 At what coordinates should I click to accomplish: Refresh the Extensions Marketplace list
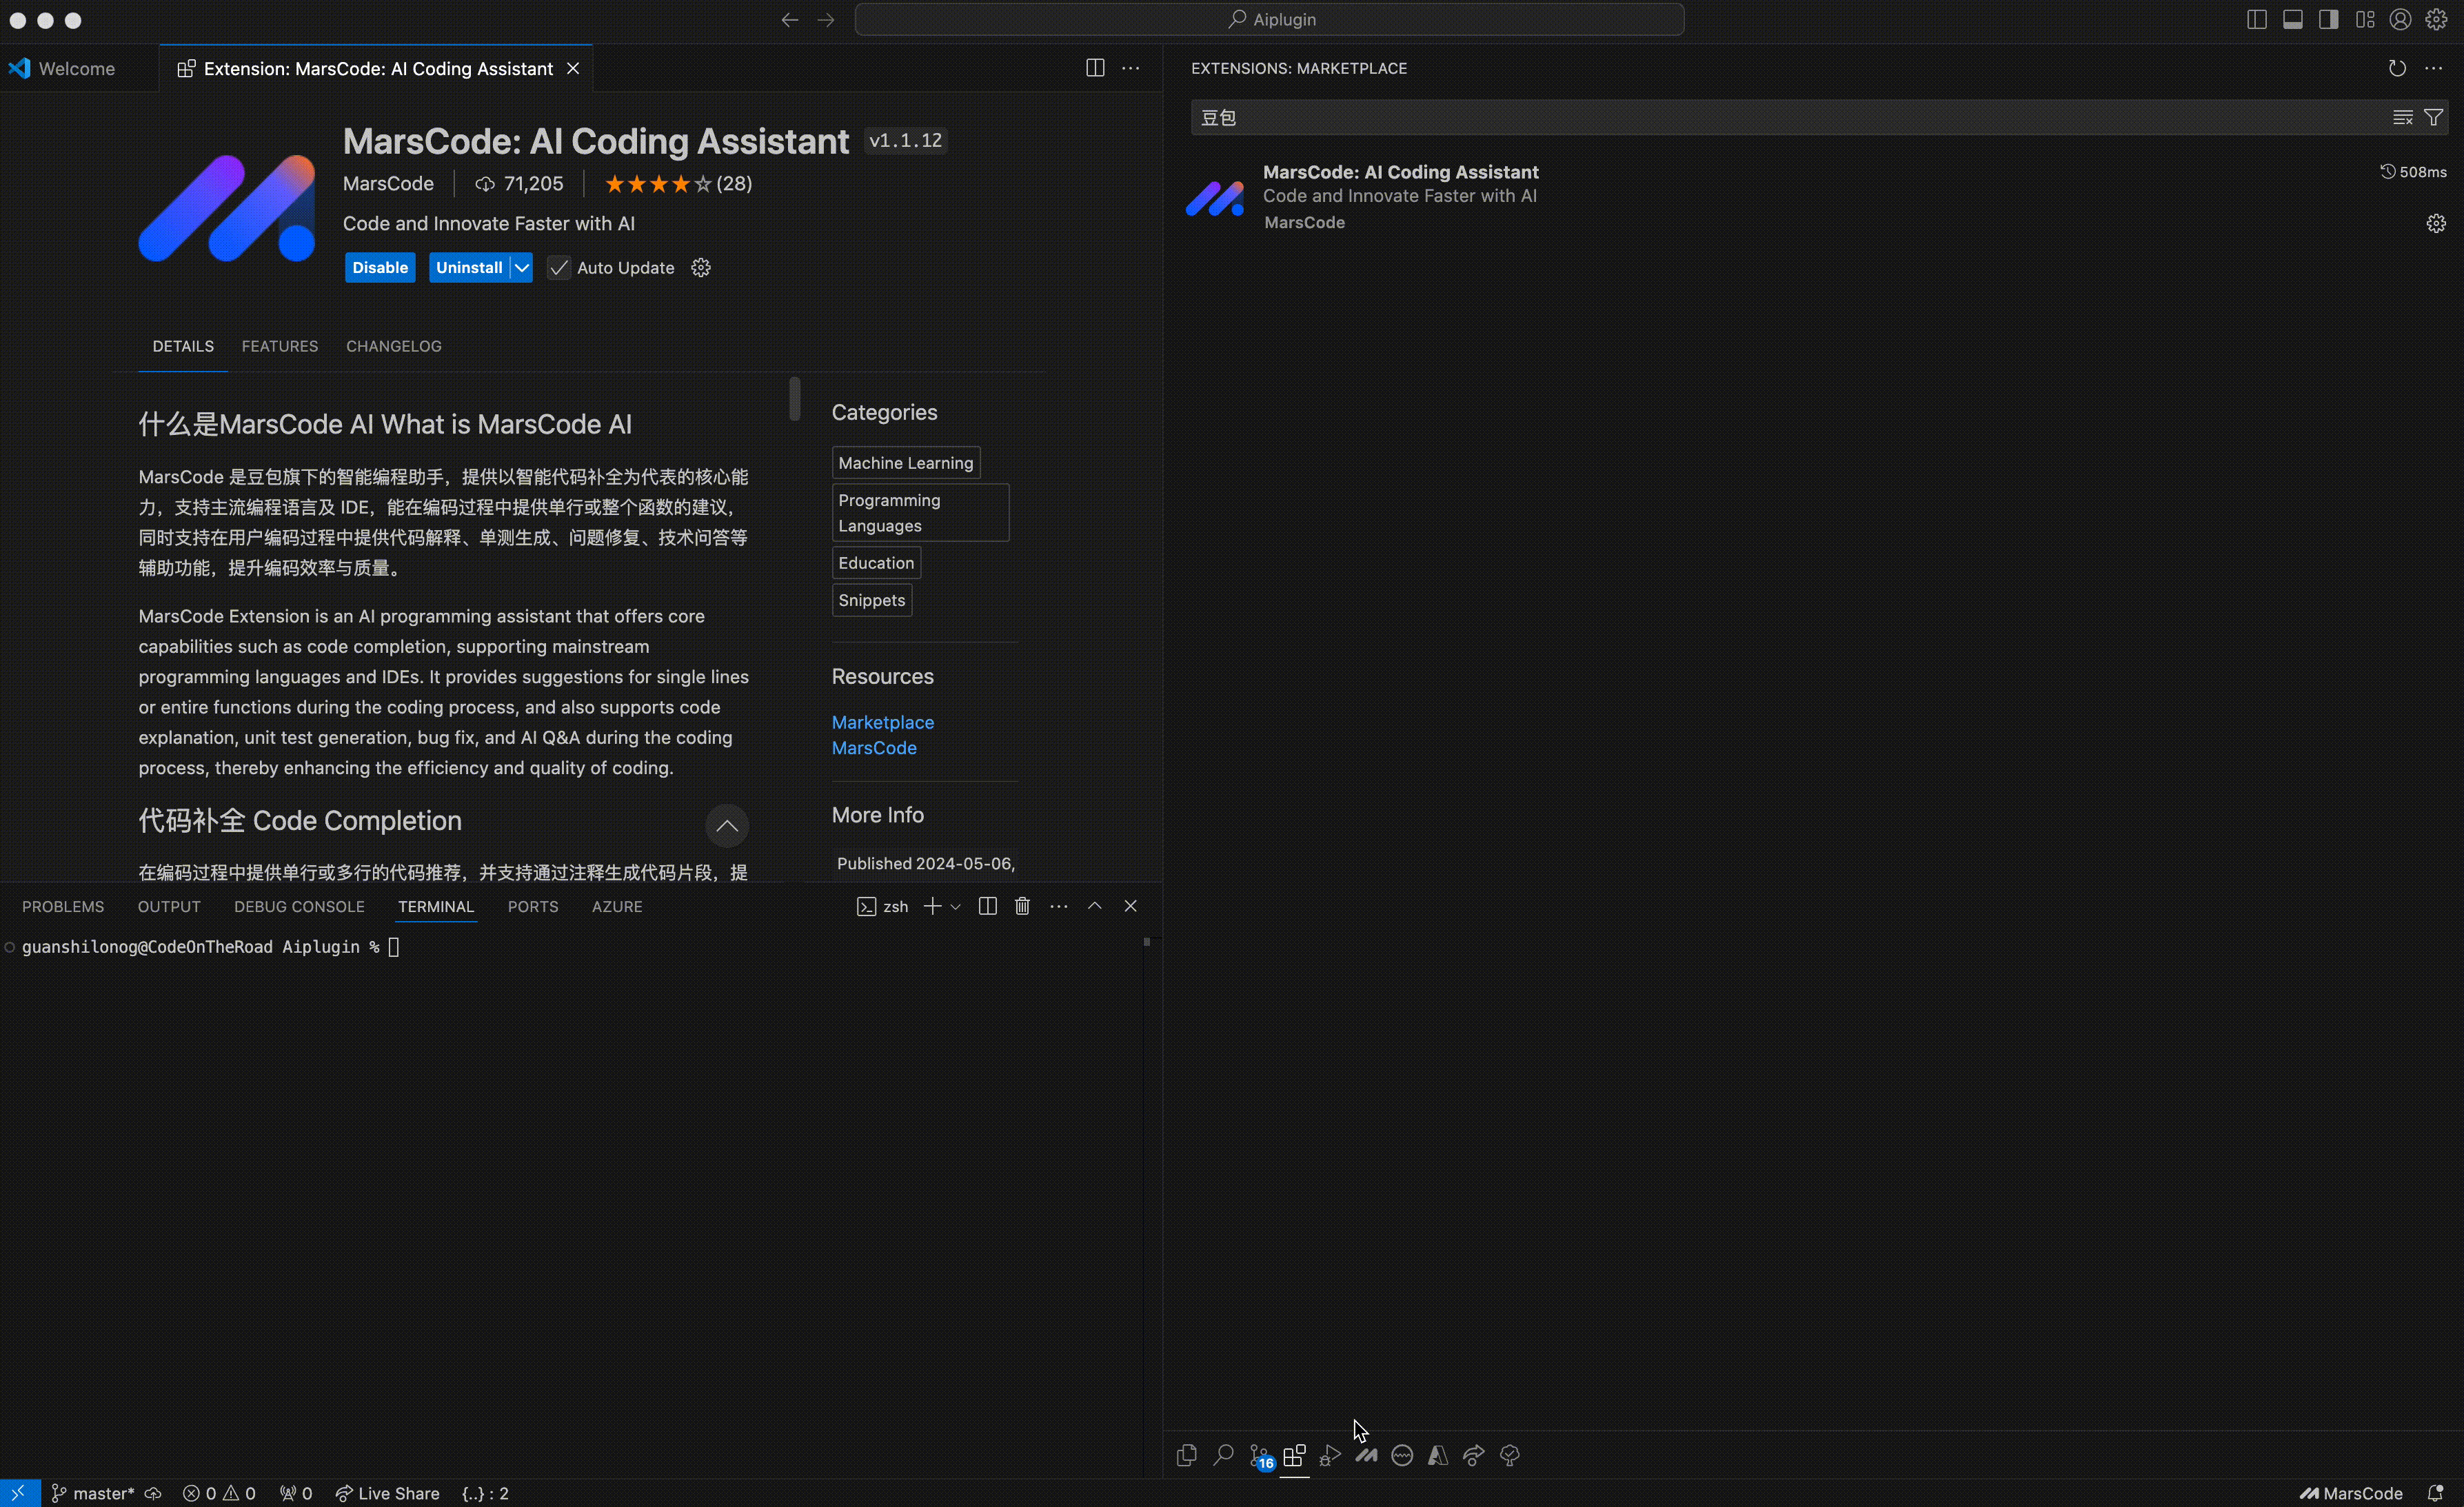(x=2397, y=68)
